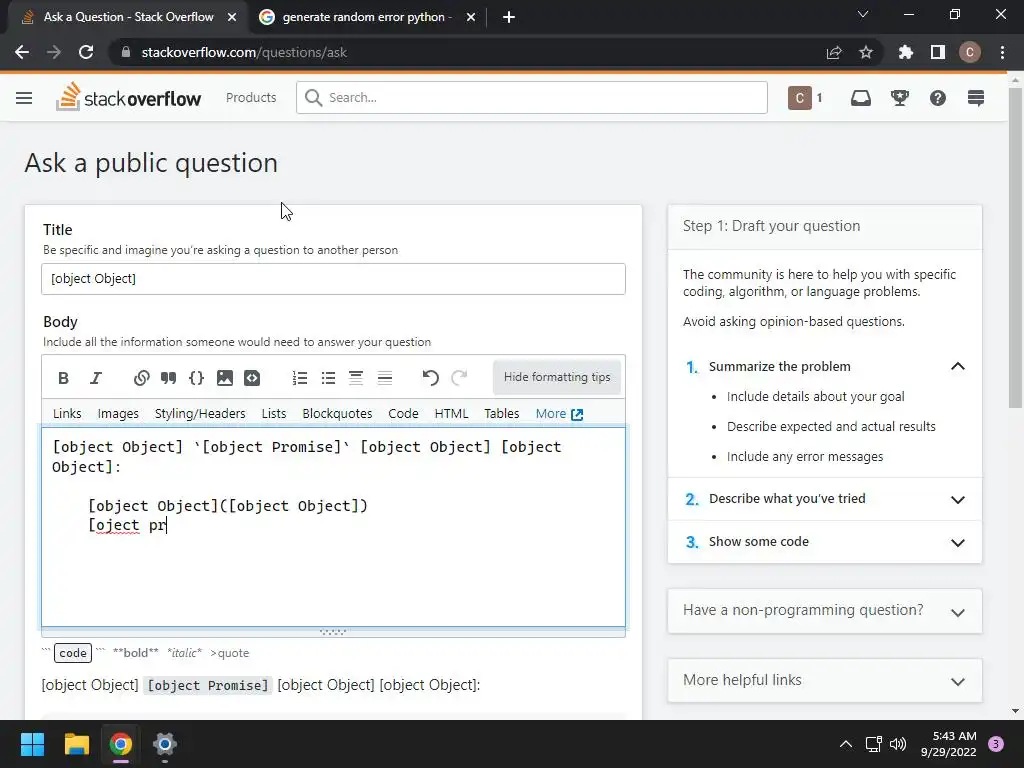This screenshot has height=768, width=1024.
Task: Focus the Stack Overflow search box
Action: [532, 97]
